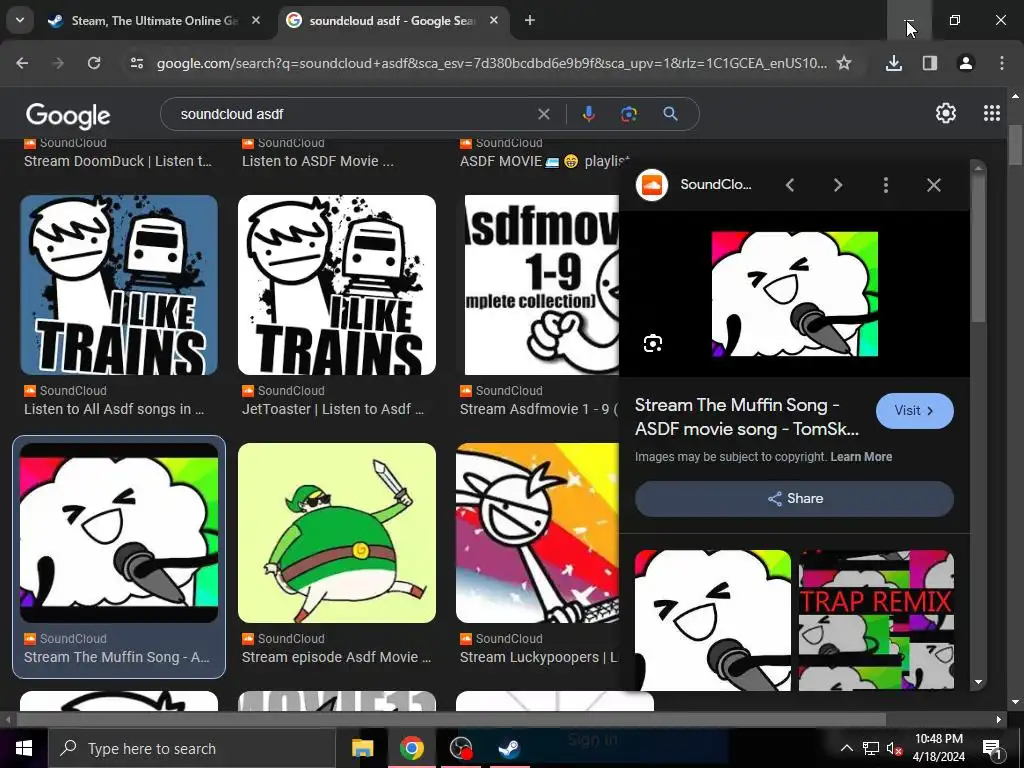Close the image preview panel
Image resolution: width=1024 pixels, height=768 pixels.
[x=934, y=185]
